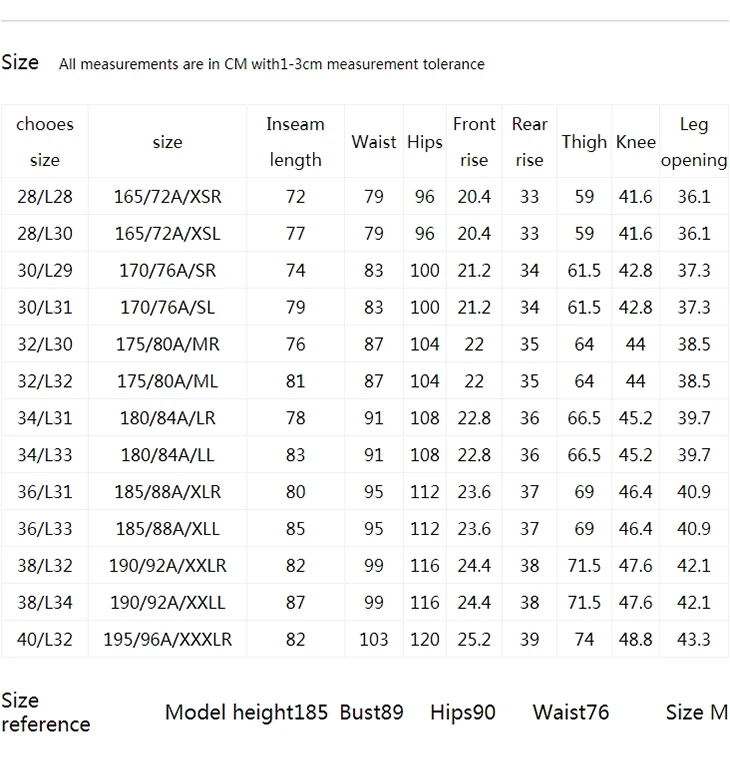The height and width of the screenshot is (759, 730).
Task: Click the Inseam length column header
Action: (295, 141)
